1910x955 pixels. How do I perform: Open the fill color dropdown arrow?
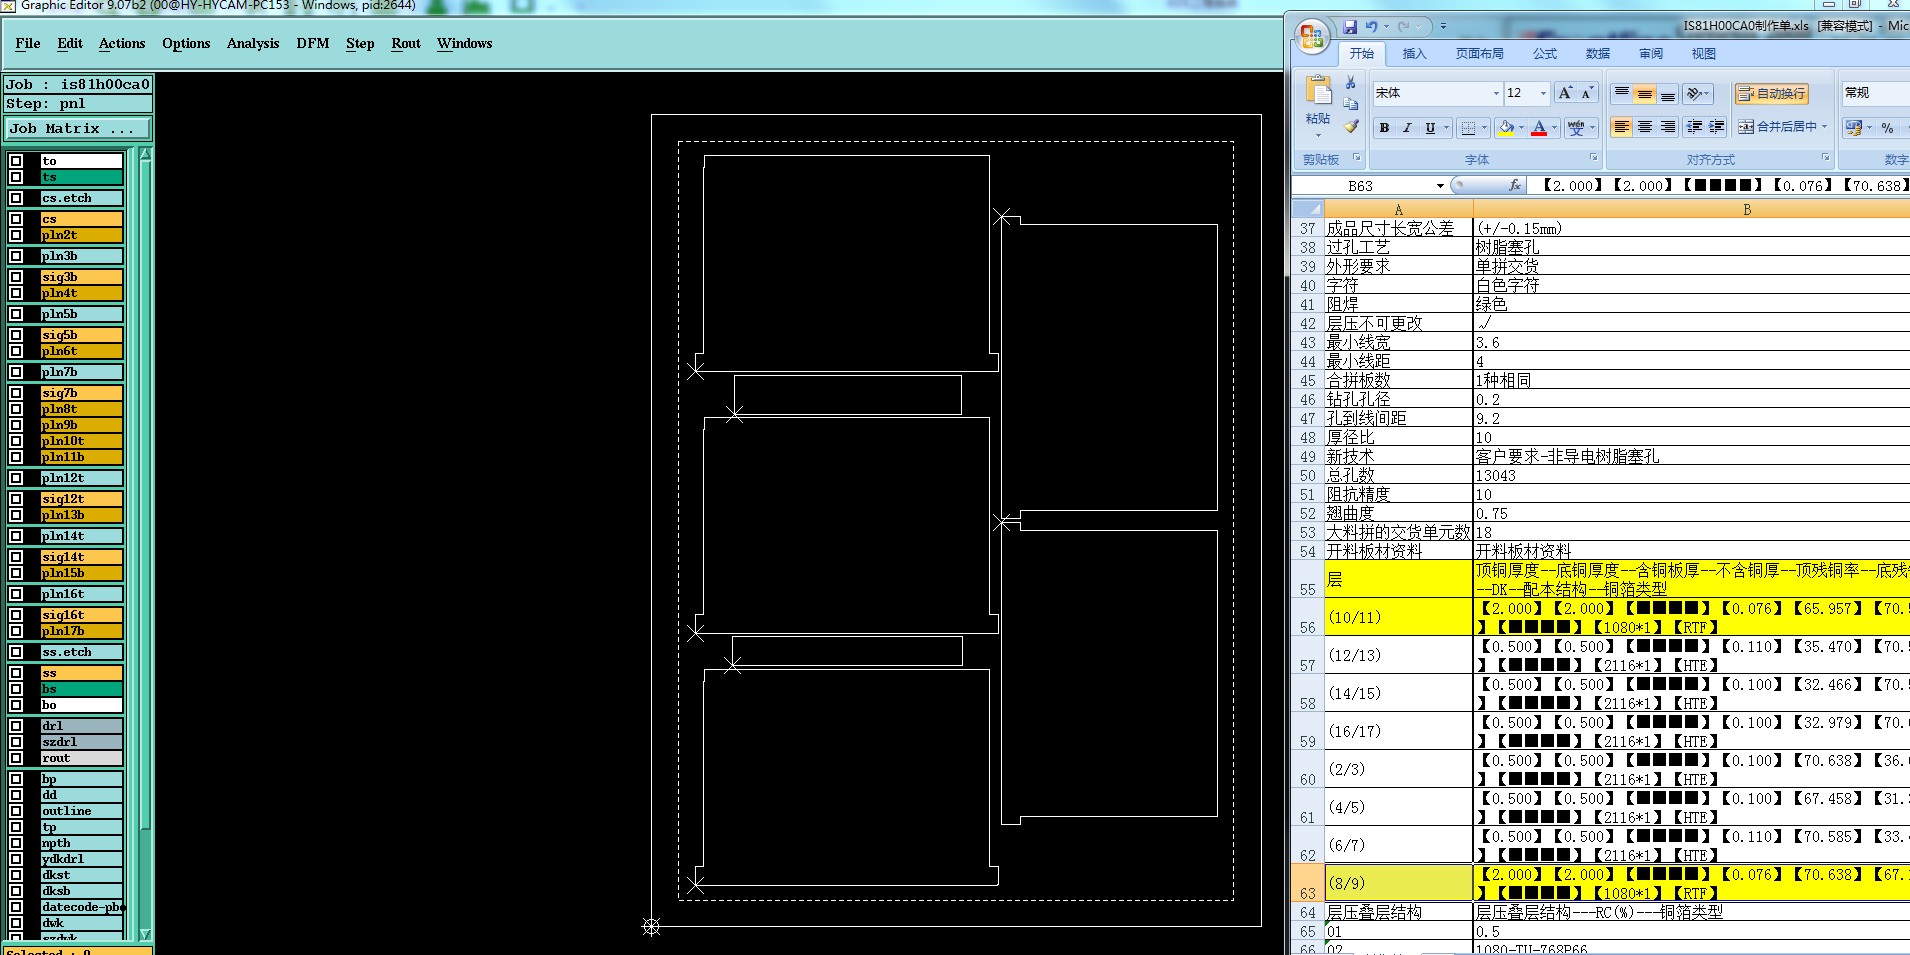[1521, 128]
